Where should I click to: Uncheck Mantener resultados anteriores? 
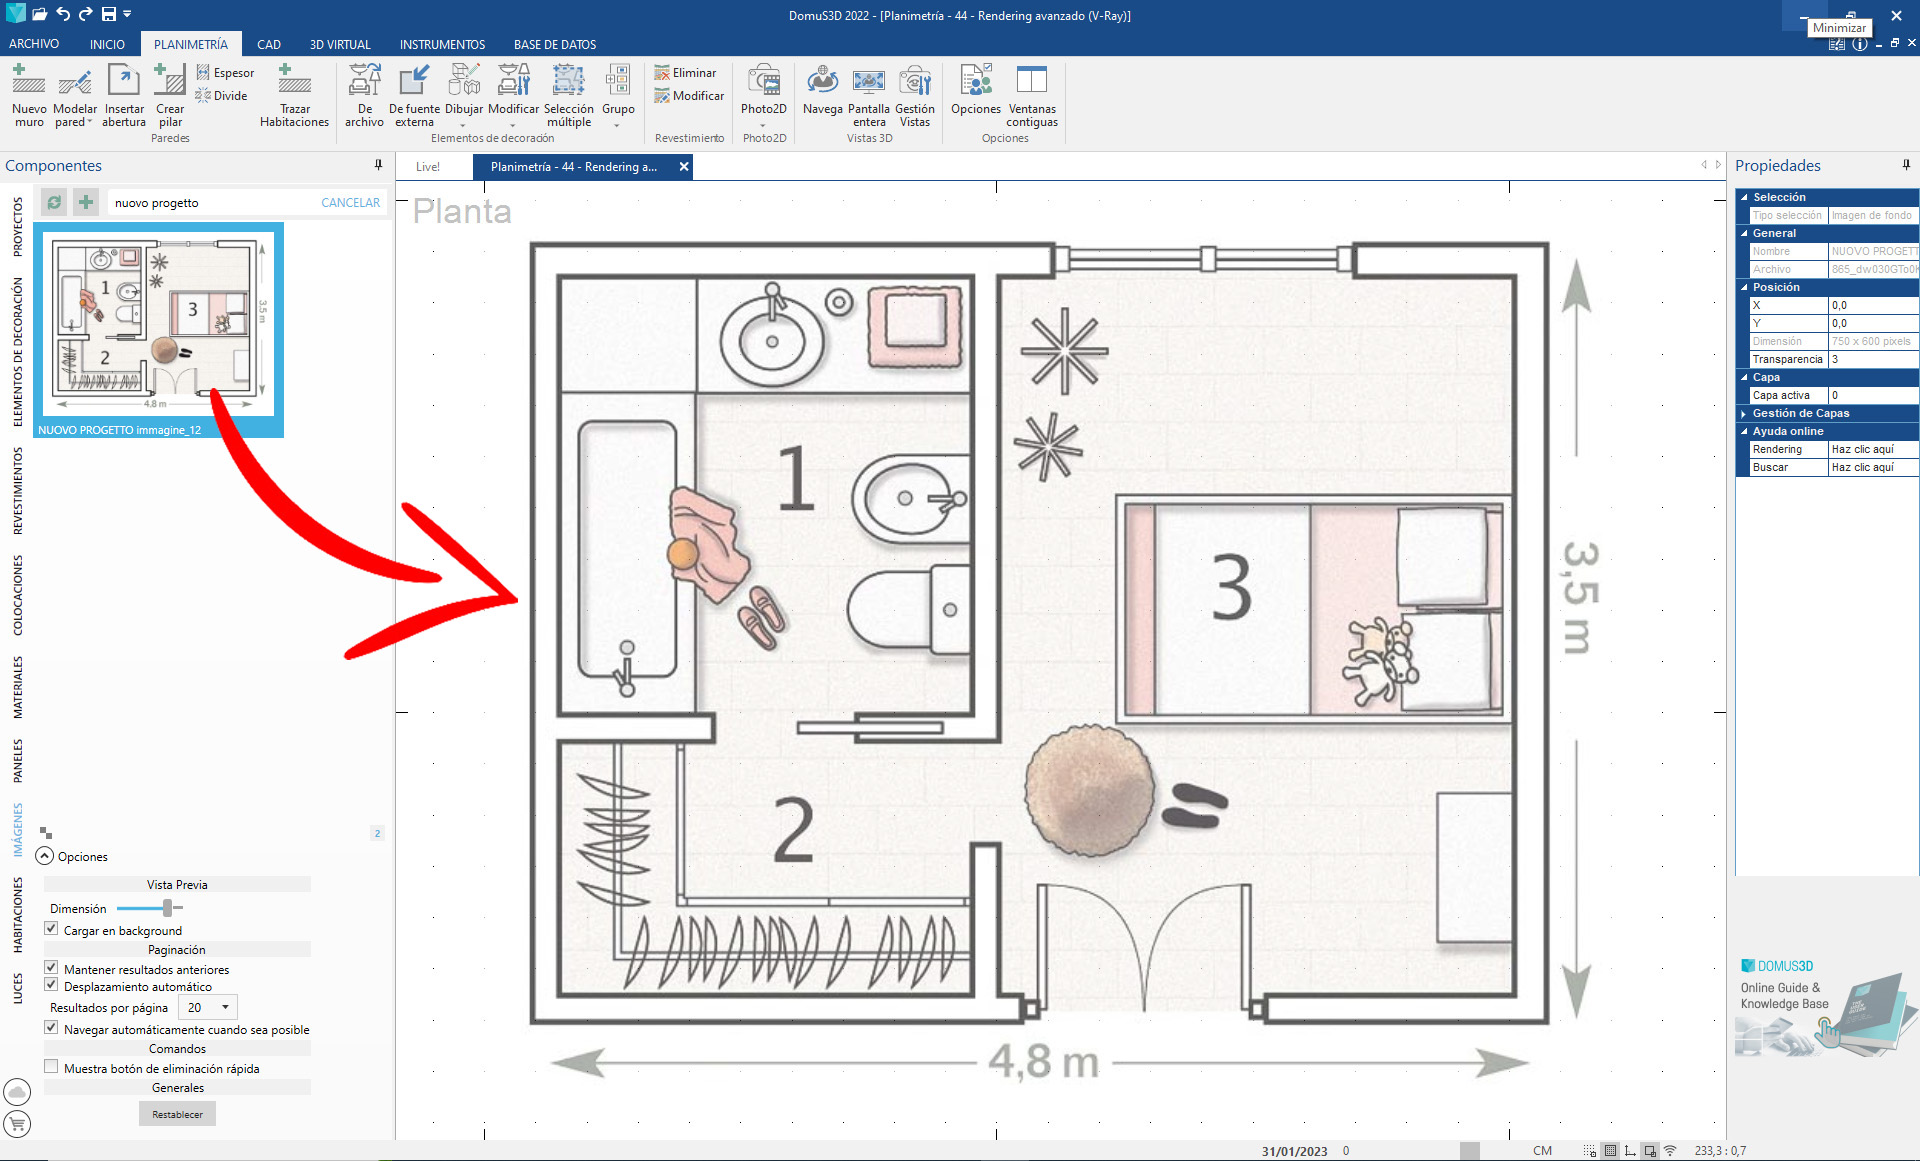point(51,968)
